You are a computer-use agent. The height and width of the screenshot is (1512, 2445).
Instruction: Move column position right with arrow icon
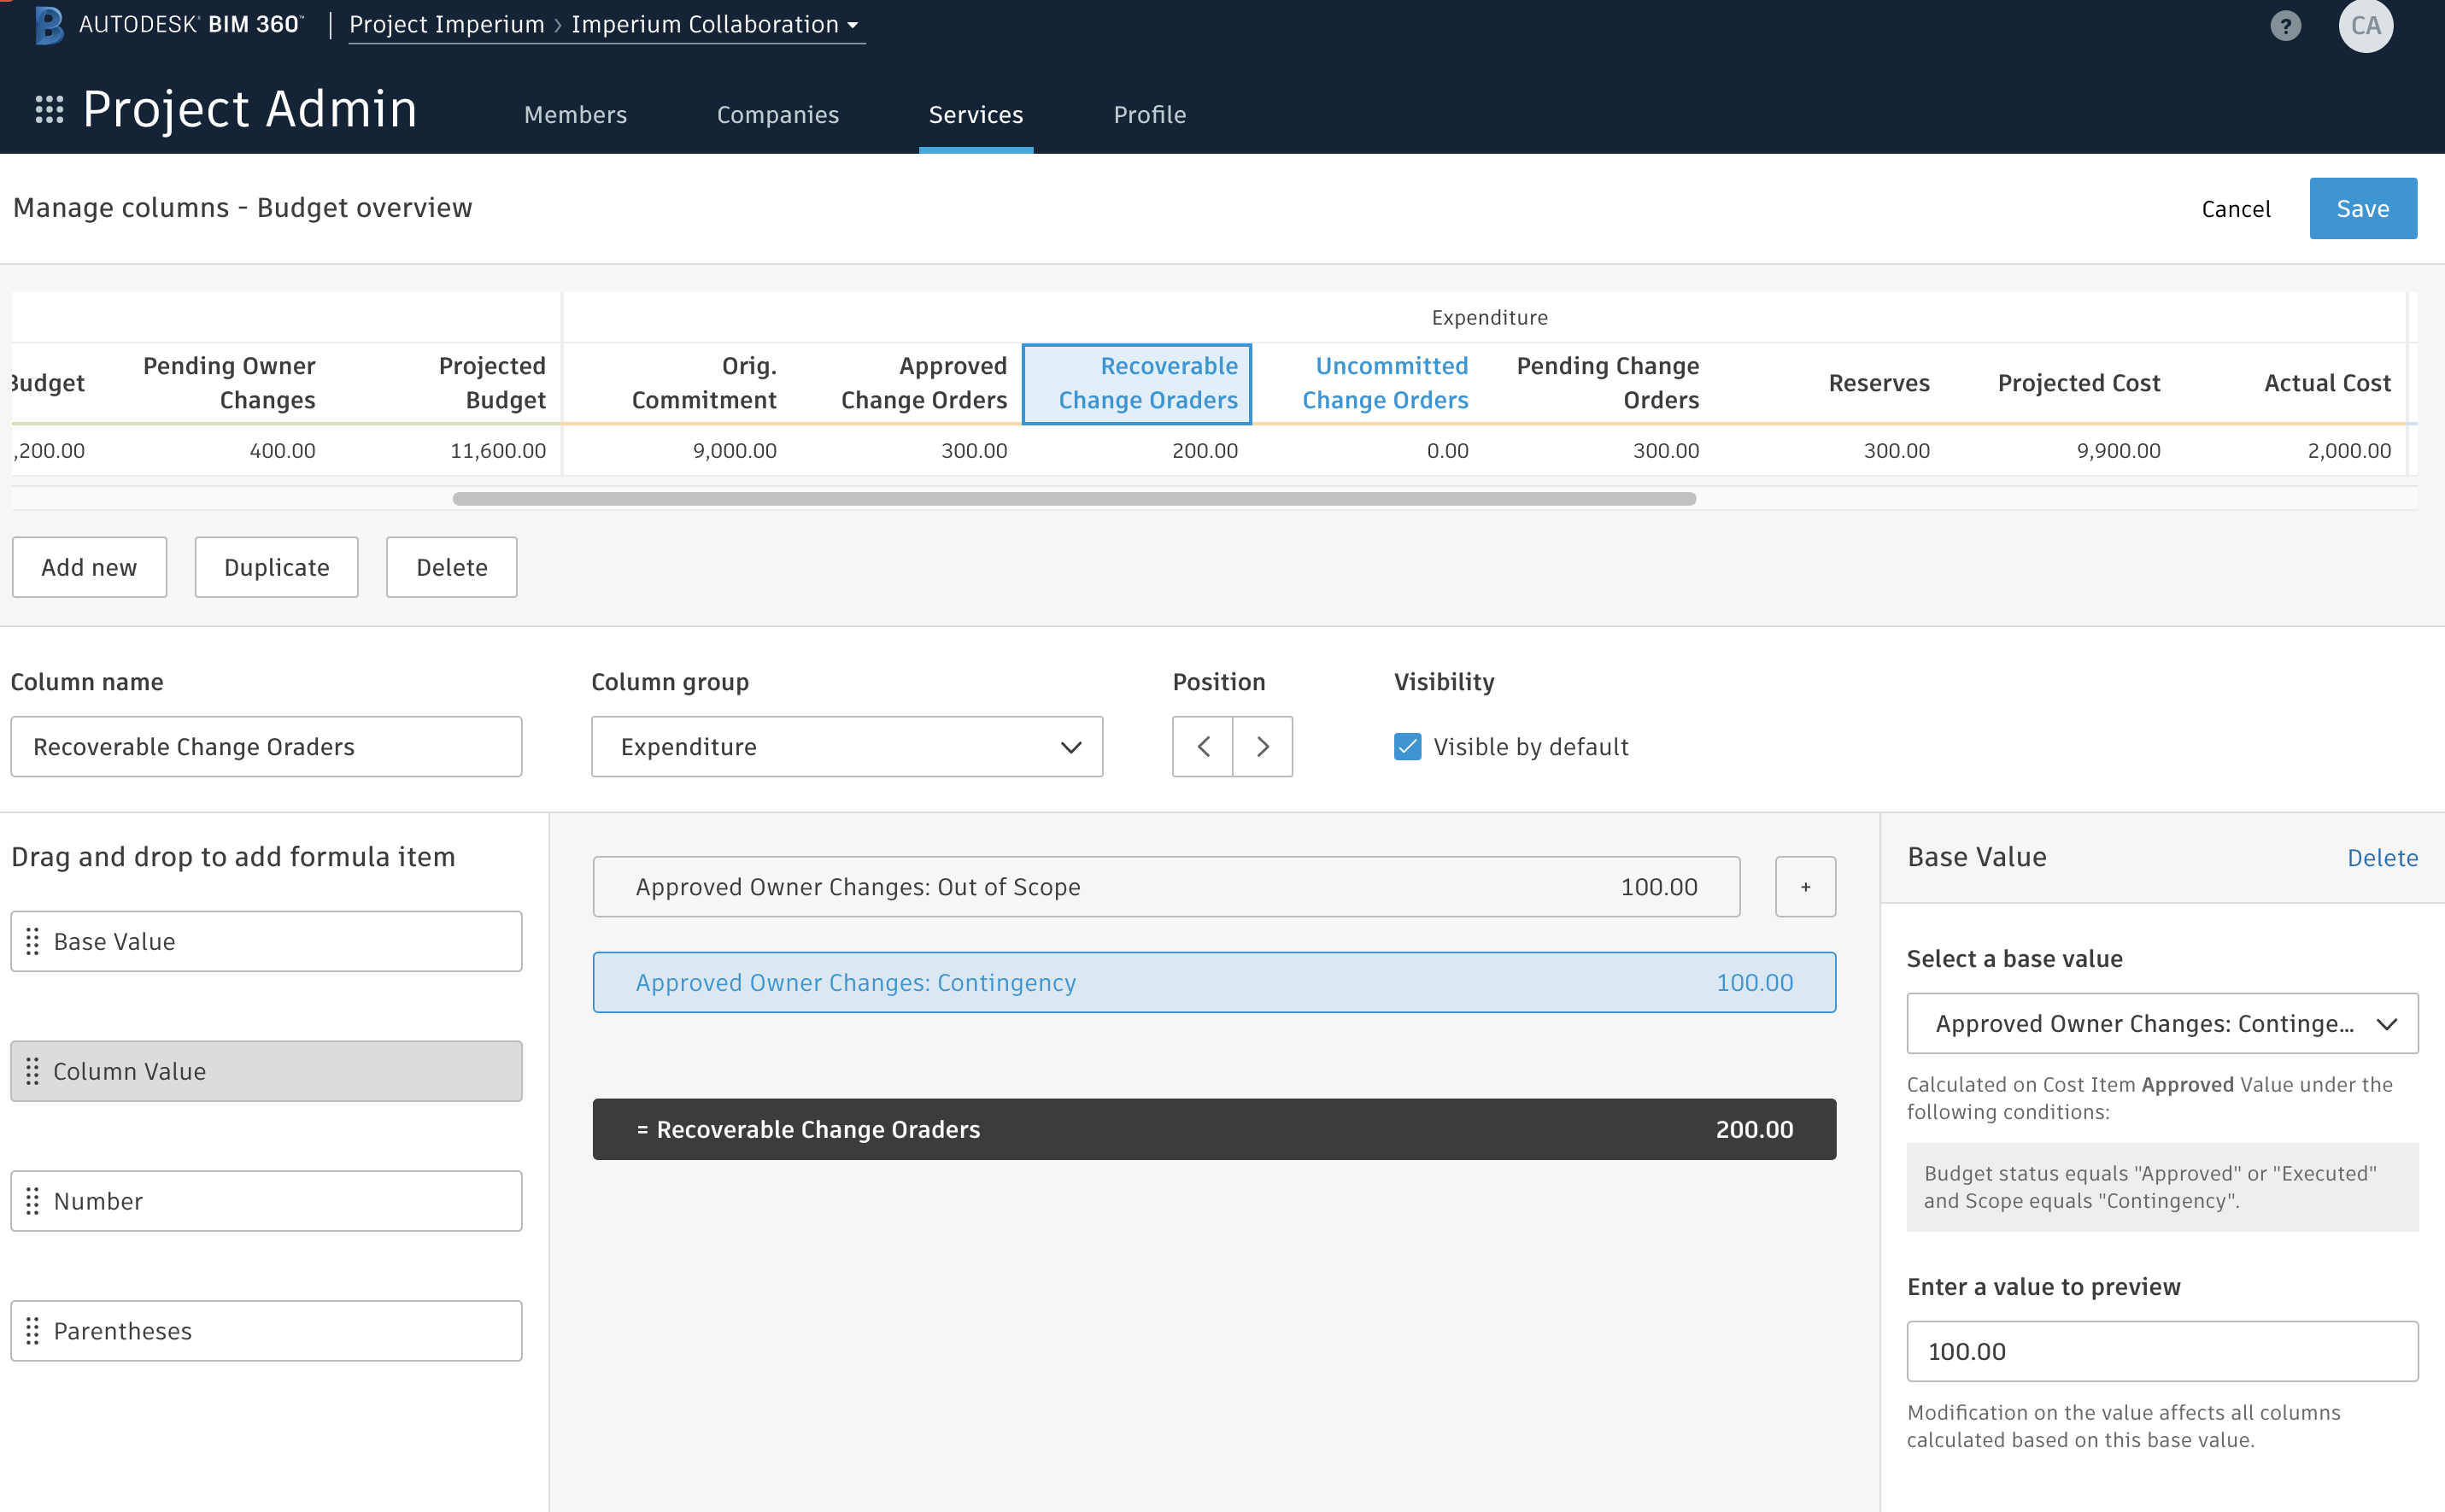click(x=1262, y=746)
